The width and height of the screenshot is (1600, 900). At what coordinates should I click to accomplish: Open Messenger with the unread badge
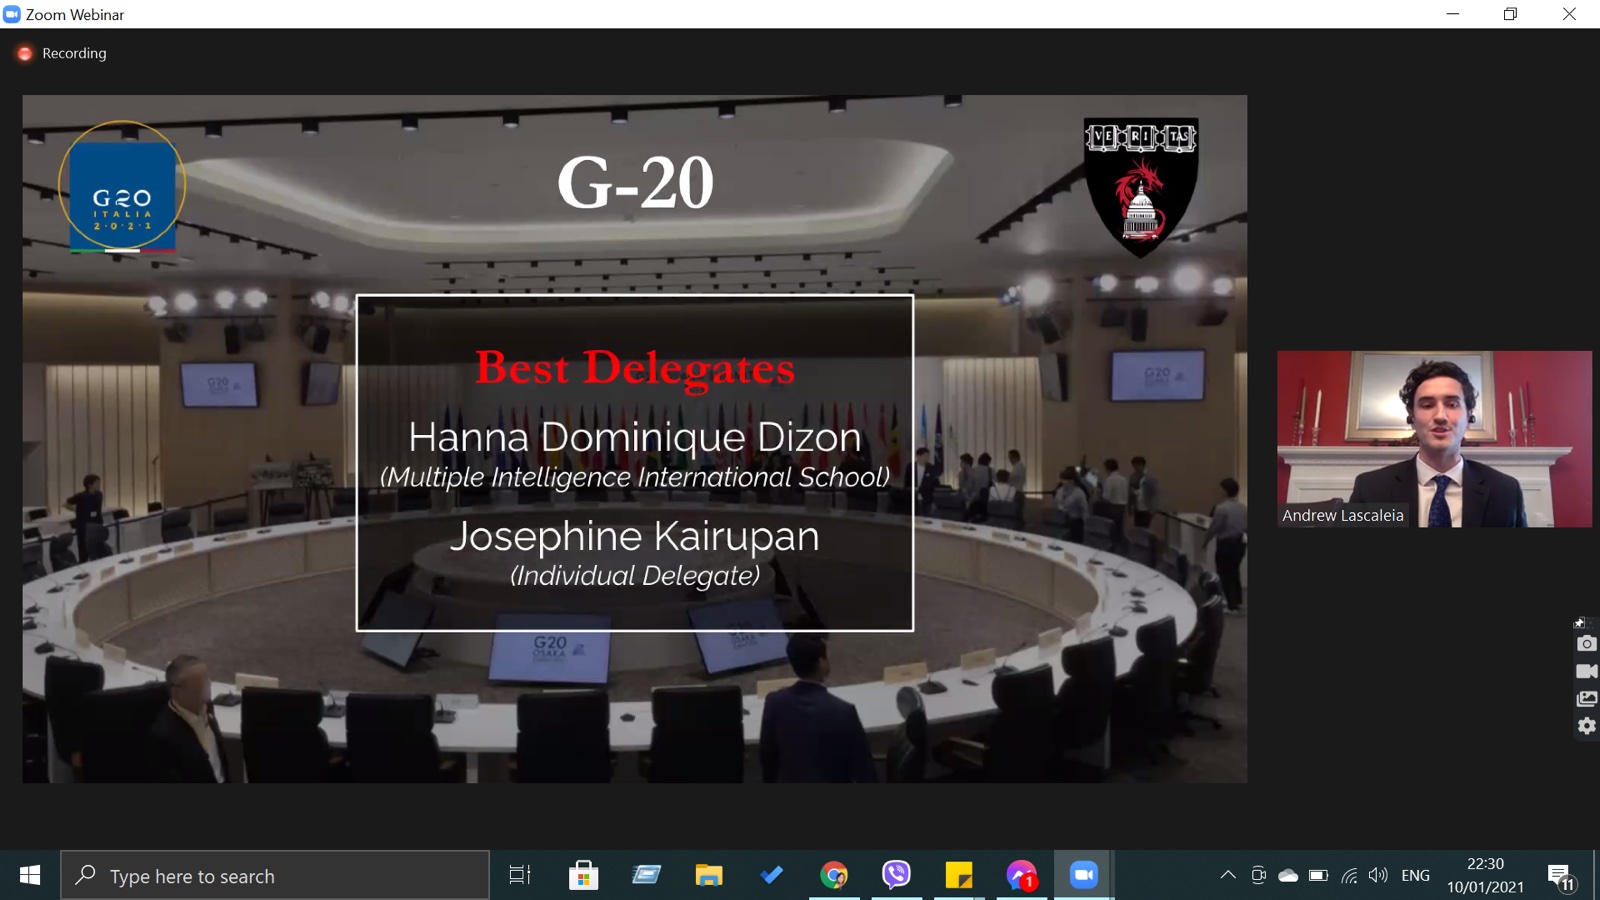click(1021, 876)
